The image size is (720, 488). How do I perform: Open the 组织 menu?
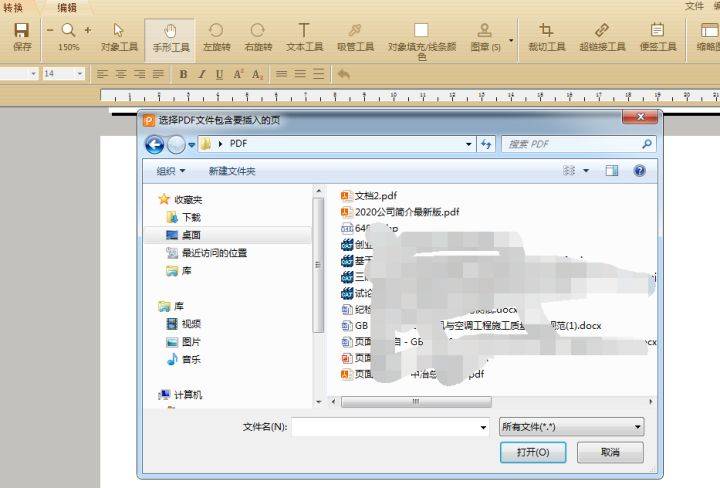click(x=170, y=171)
